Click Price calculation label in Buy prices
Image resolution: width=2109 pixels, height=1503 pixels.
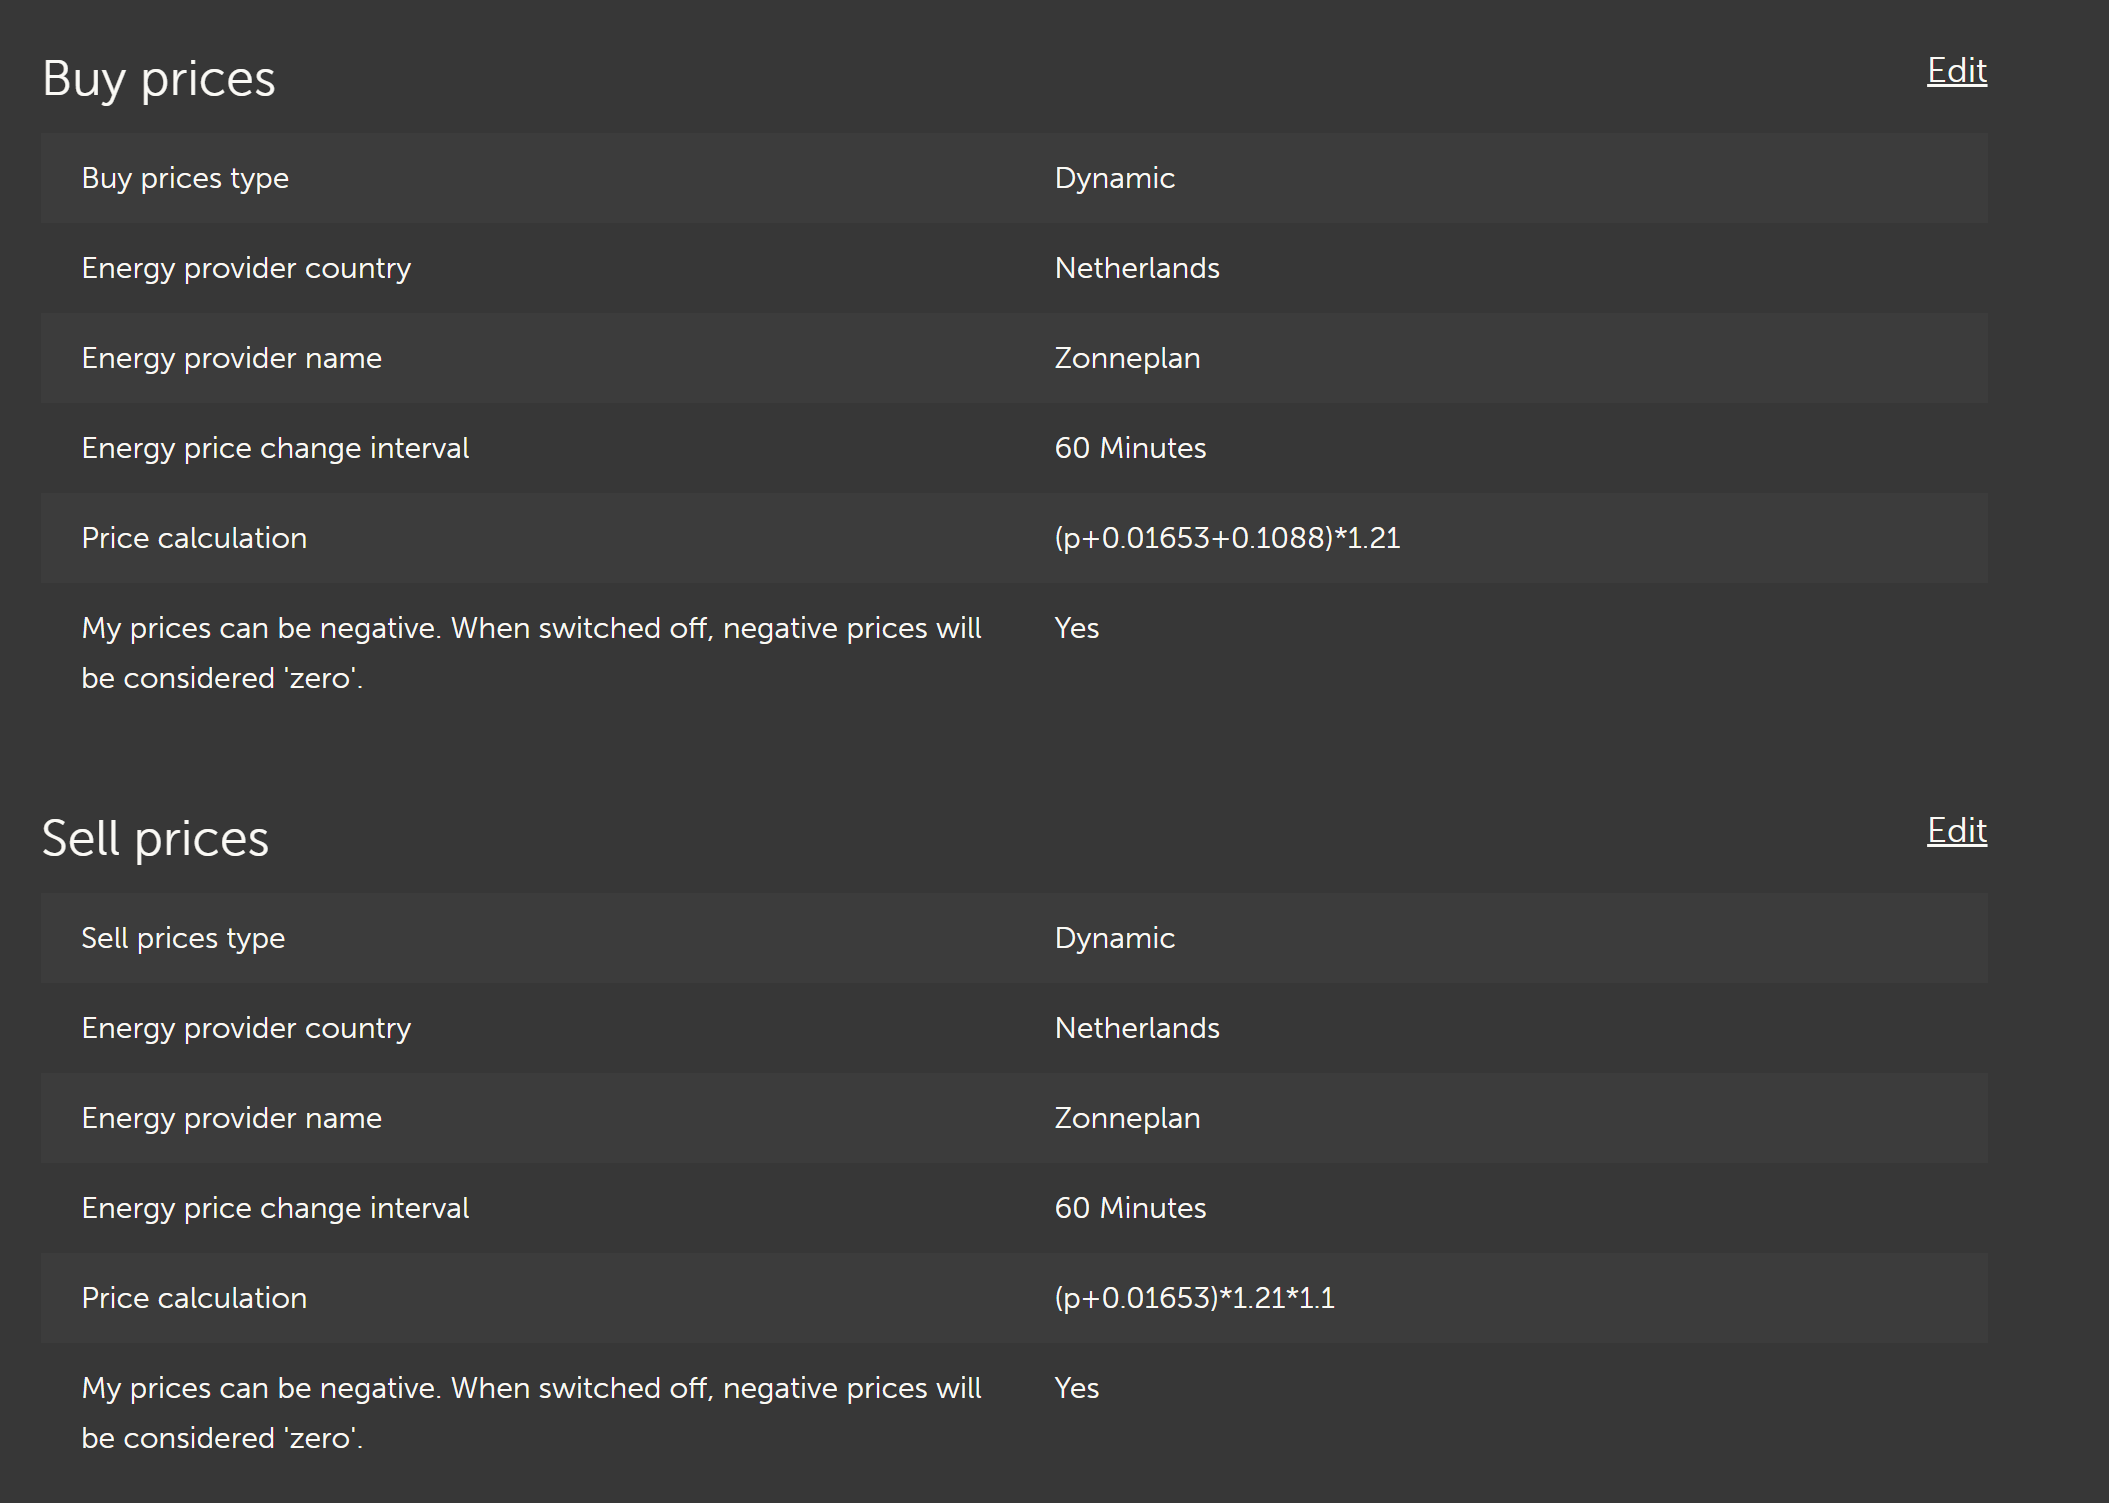194,538
